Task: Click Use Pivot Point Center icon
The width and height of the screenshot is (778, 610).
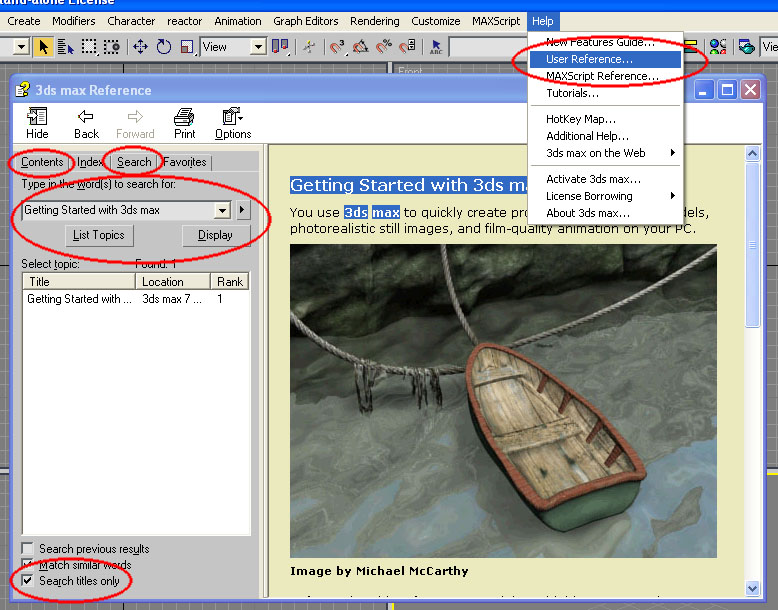Action: (280, 47)
